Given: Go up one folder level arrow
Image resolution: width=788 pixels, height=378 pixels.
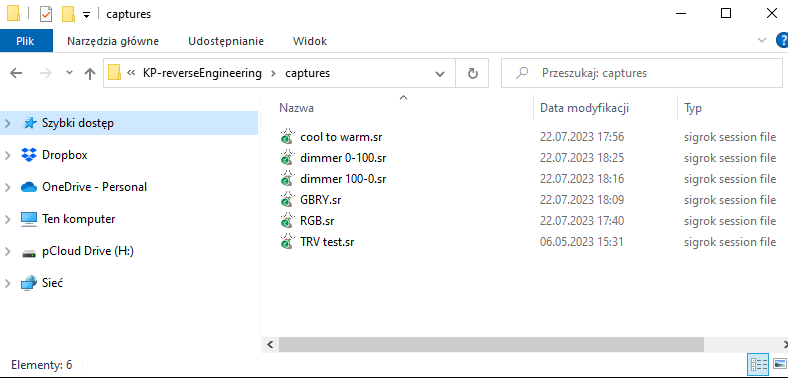Looking at the screenshot, I should pyautogui.click(x=89, y=73).
